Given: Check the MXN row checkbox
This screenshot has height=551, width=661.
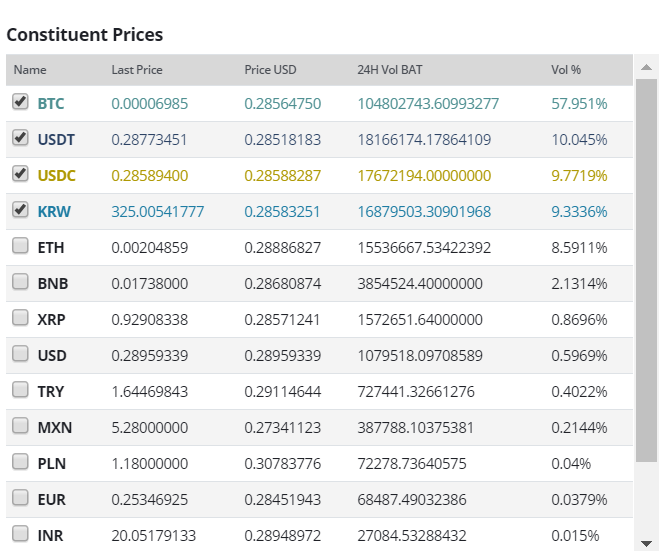Looking at the screenshot, I should (20, 425).
